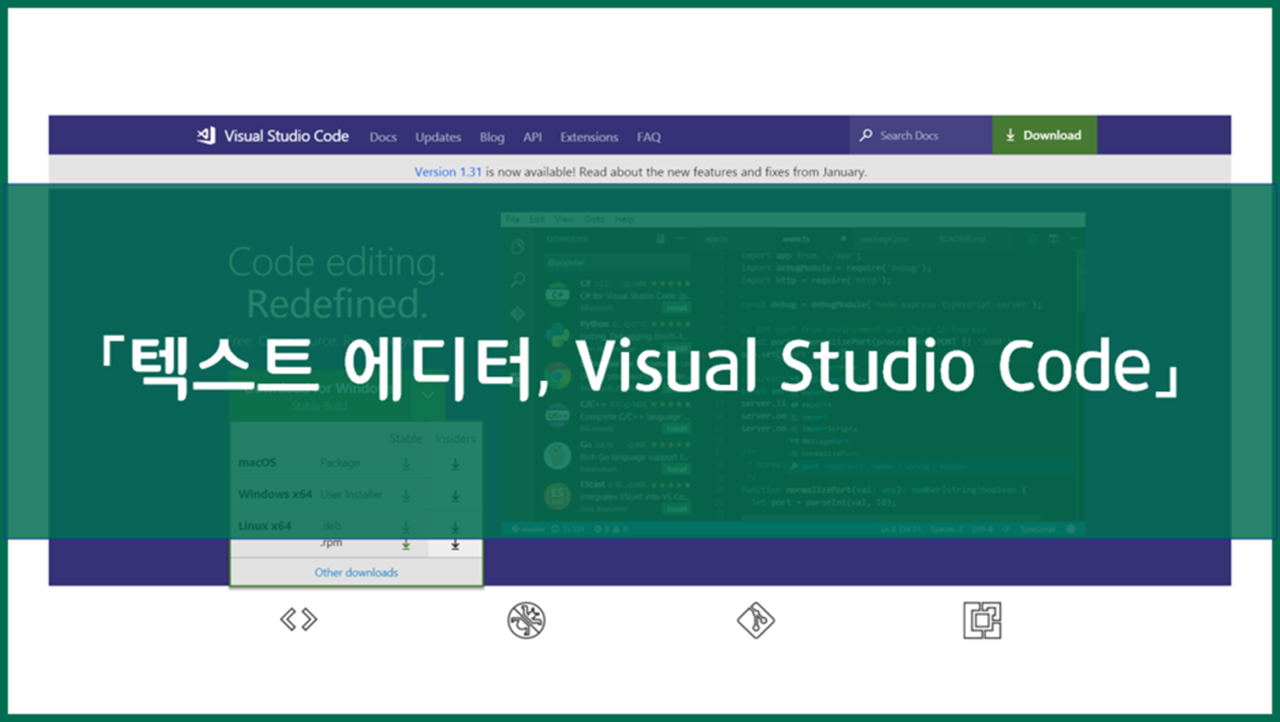Select the Search icon in activity bar
This screenshot has height=722, width=1280.
pyautogui.click(x=518, y=280)
